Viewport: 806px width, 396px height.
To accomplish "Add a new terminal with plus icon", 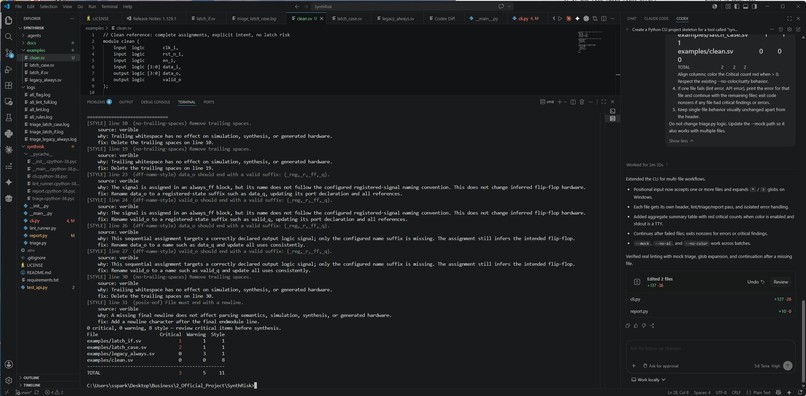I will pos(560,102).
